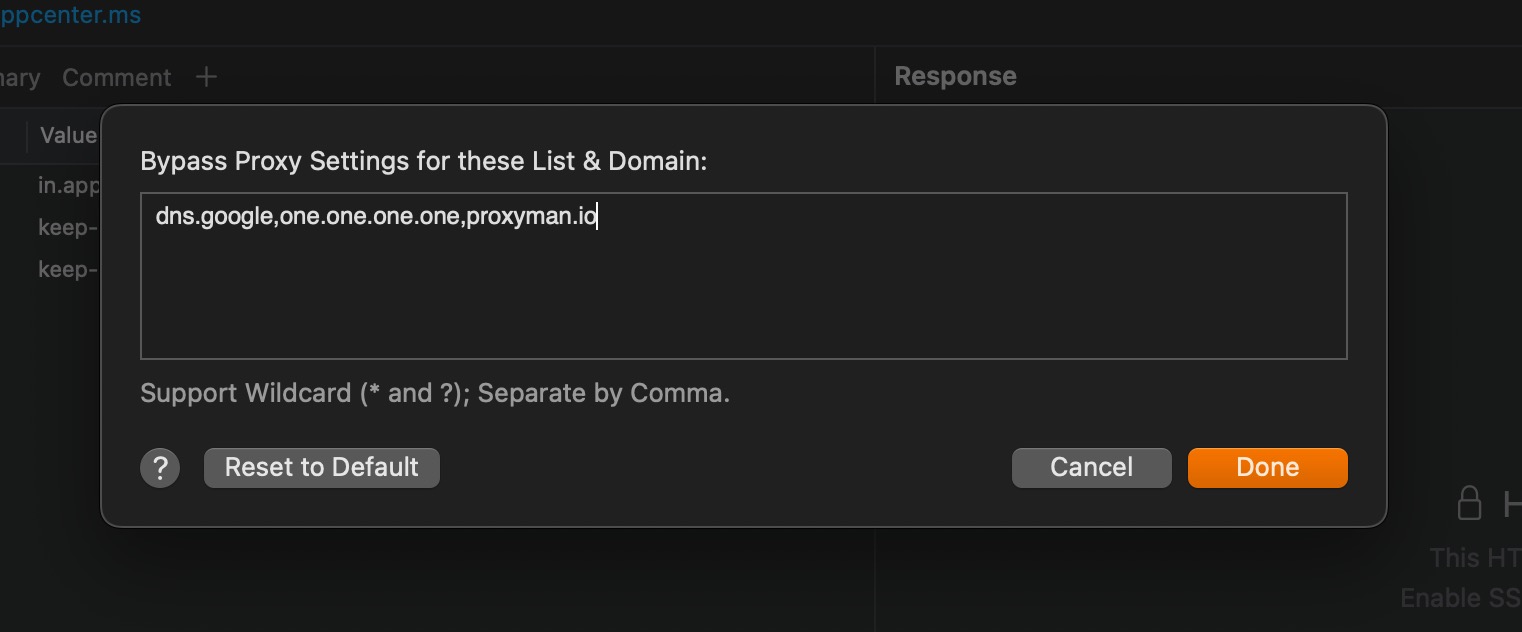Place cursor after proxyman.io in the field
1522x632 pixels.
point(598,216)
